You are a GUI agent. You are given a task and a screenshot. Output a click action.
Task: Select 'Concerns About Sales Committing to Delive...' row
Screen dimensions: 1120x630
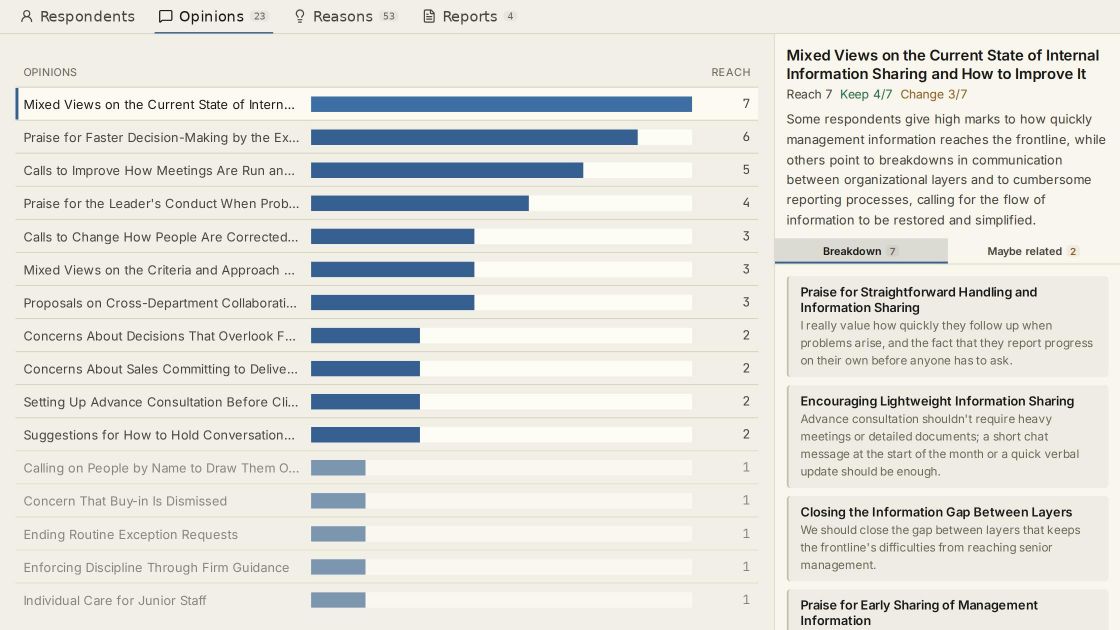pyautogui.click(x=386, y=369)
